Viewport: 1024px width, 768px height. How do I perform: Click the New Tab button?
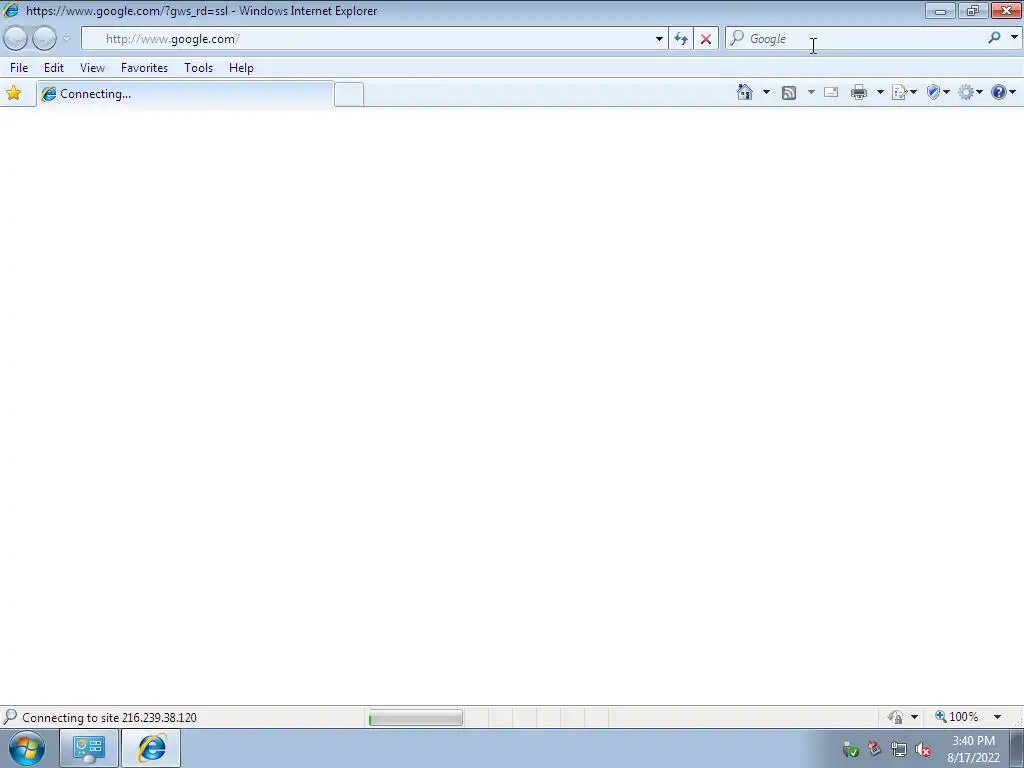pos(349,95)
